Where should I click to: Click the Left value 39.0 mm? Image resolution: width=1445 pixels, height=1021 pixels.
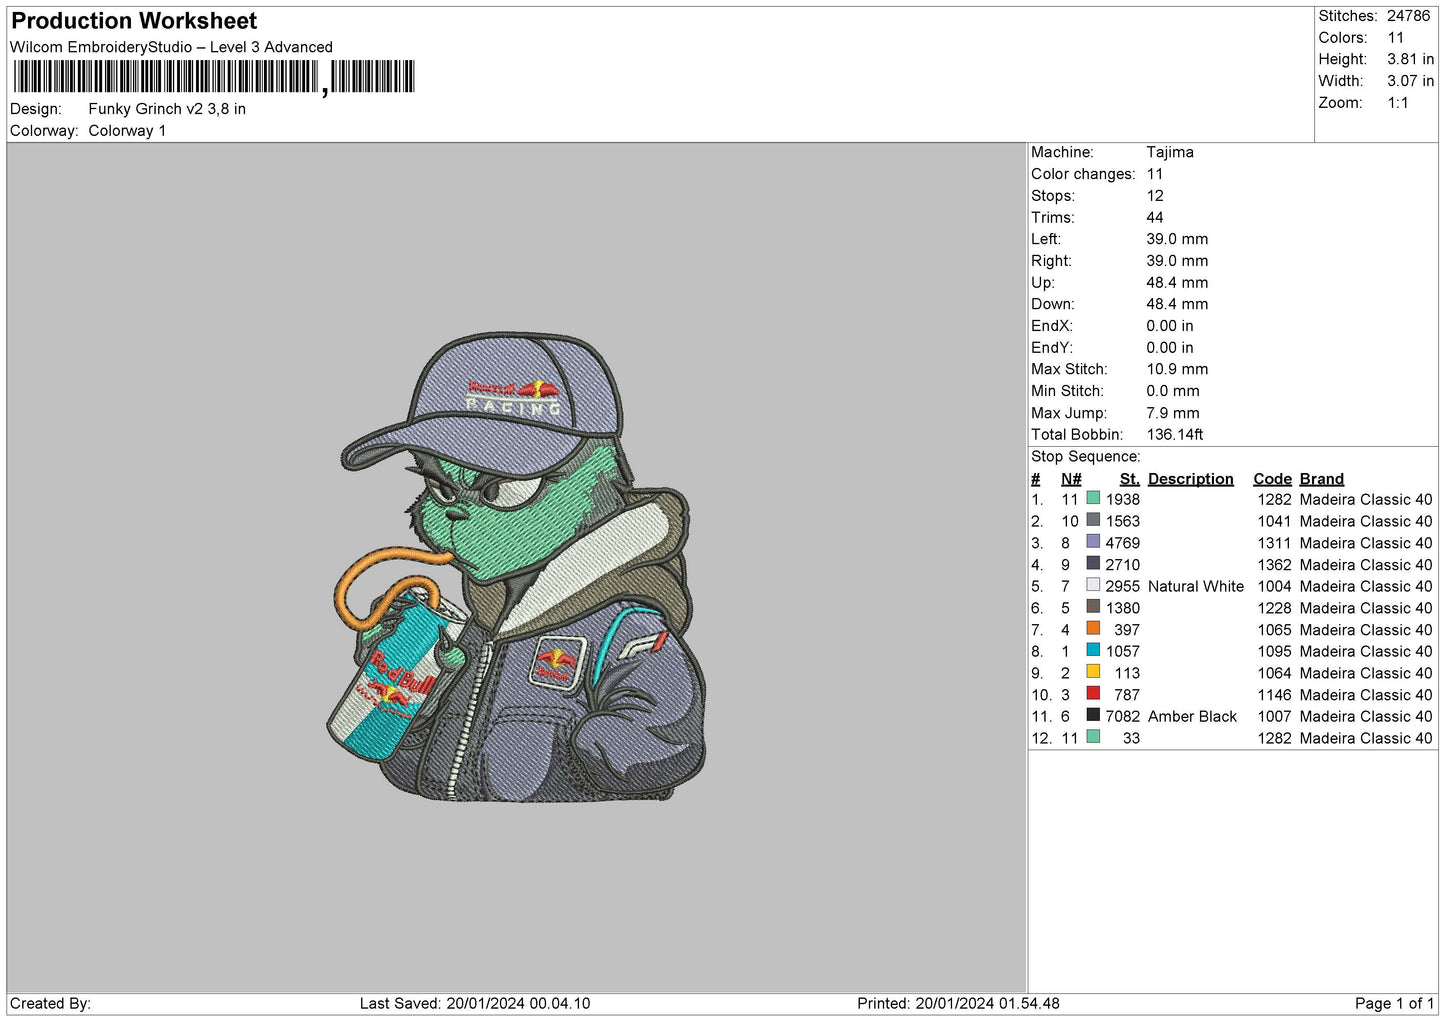pyautogui.click(x=1177, y=239)
